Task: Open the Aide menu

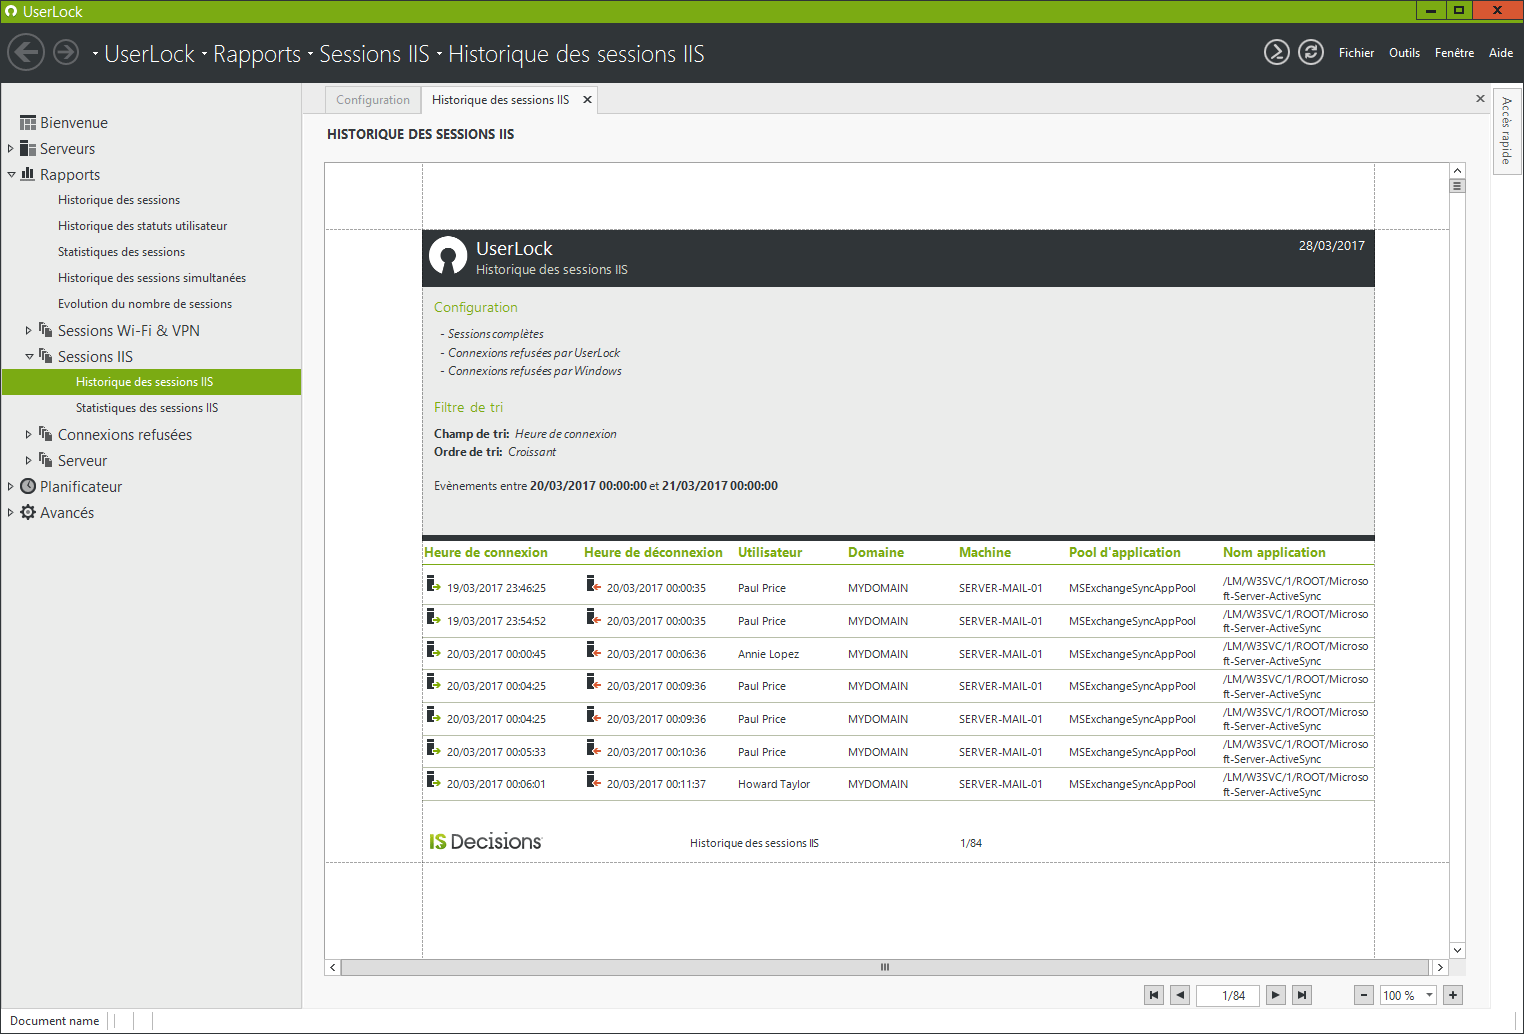Action: pos(1501,53)
